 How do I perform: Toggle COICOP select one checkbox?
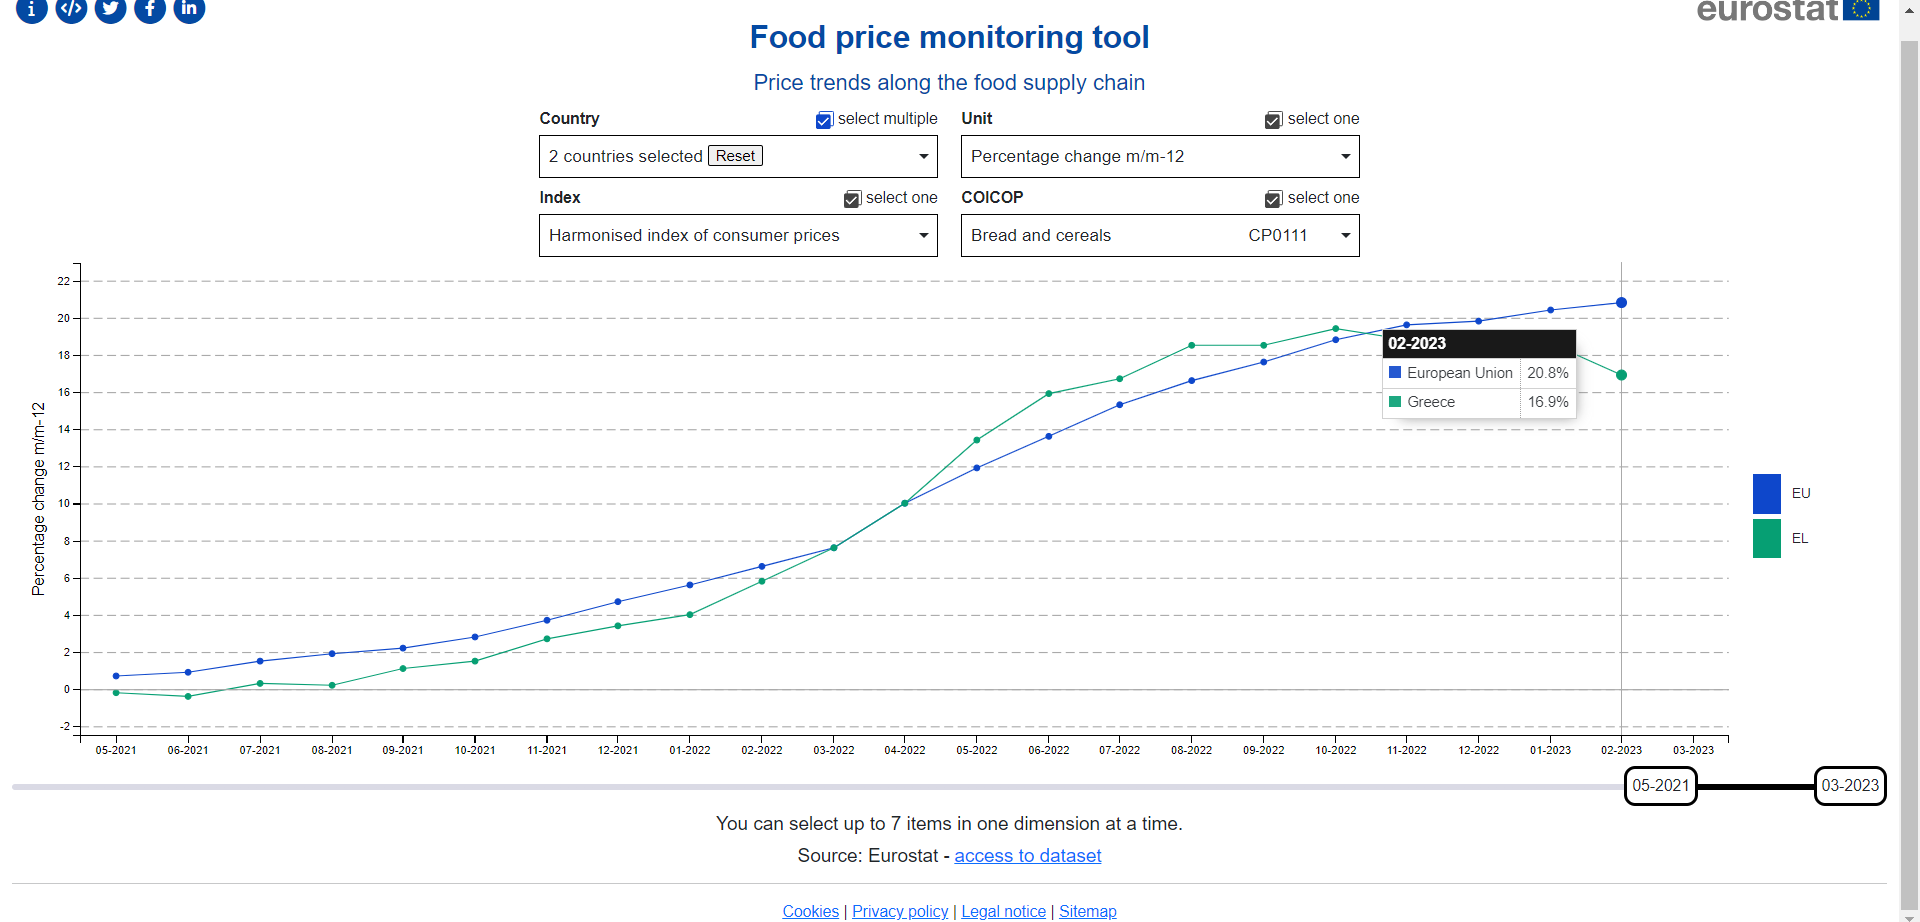pos(1273,199)
